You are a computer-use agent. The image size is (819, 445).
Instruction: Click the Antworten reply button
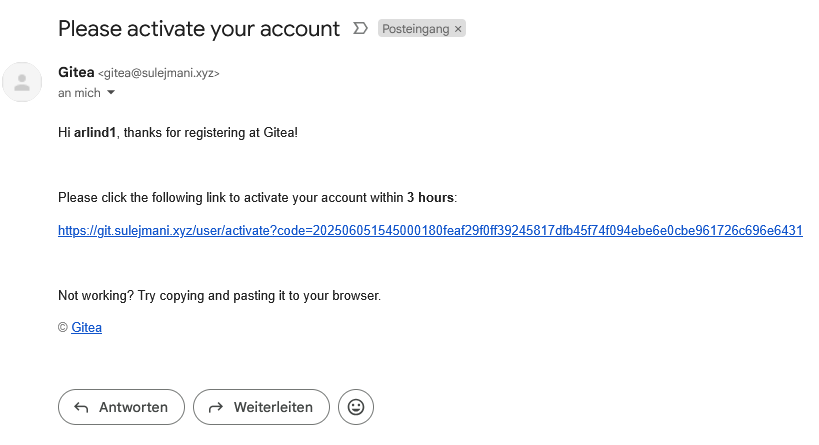coord(121,407)
